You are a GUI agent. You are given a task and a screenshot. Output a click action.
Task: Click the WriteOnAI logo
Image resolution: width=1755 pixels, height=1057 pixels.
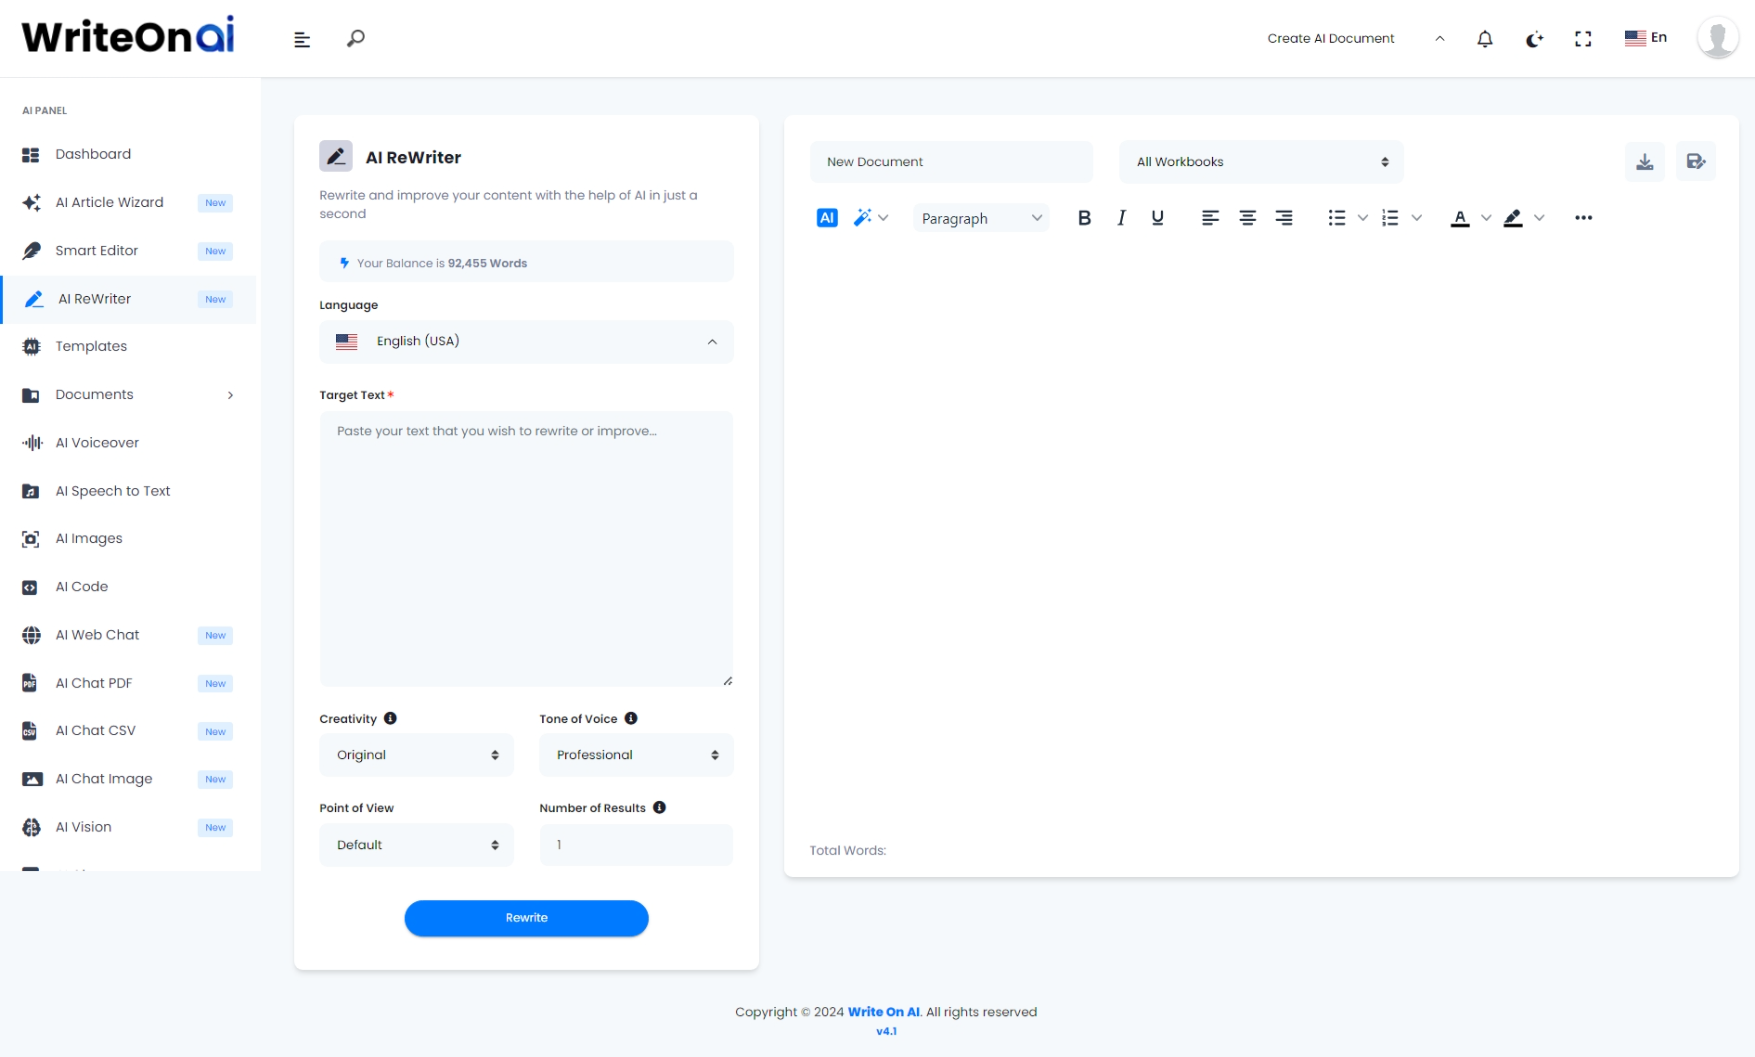128,36
